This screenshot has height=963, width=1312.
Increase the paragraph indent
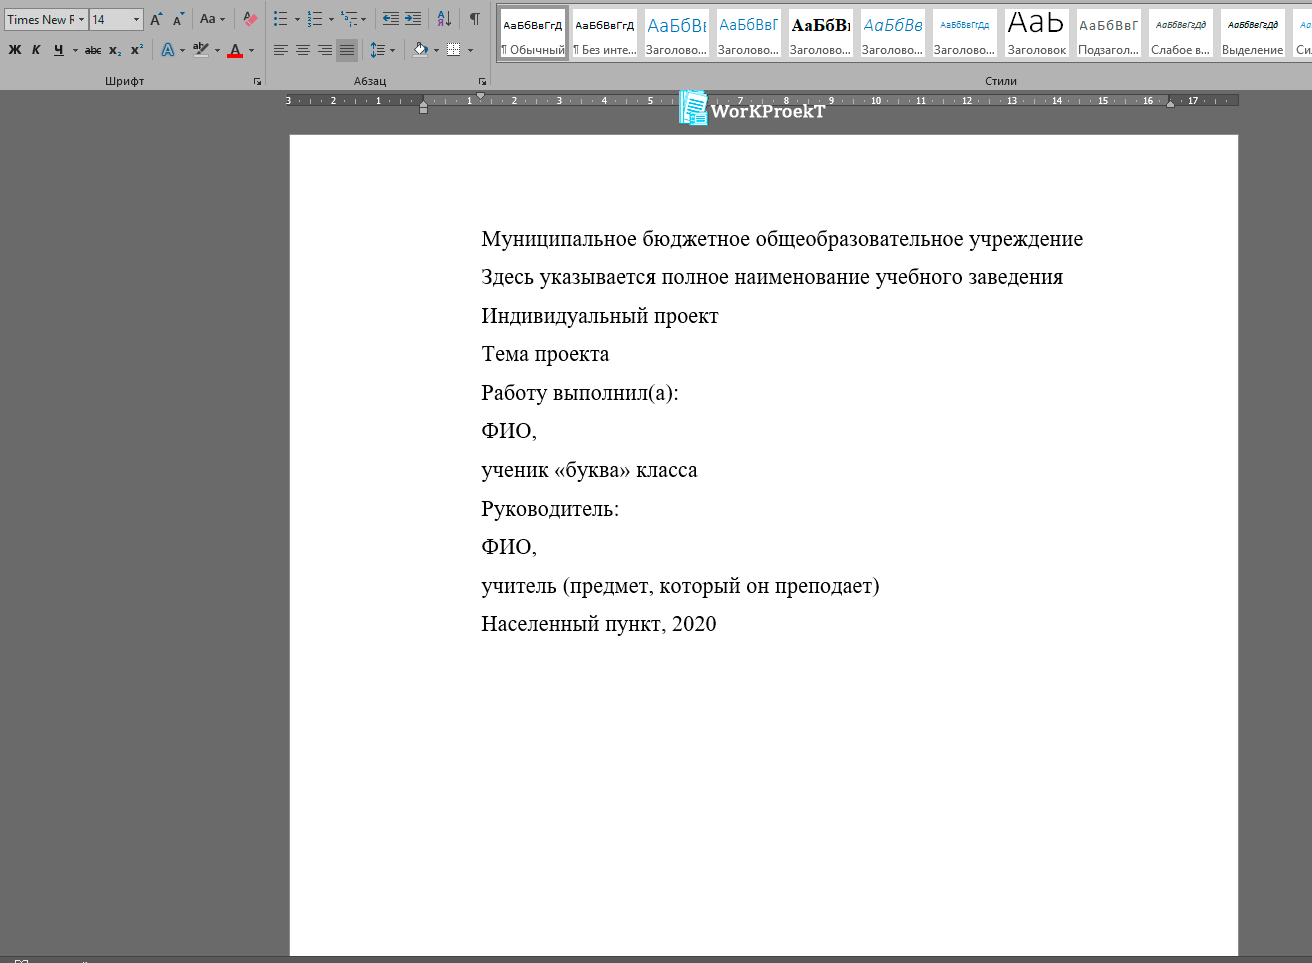pyautogui.click(x=413, y=19)
